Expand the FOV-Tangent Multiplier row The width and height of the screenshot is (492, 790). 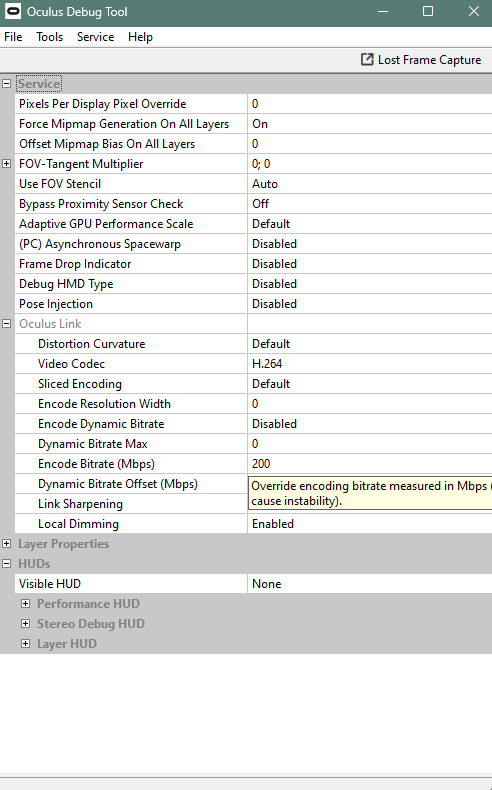(7, 164)
